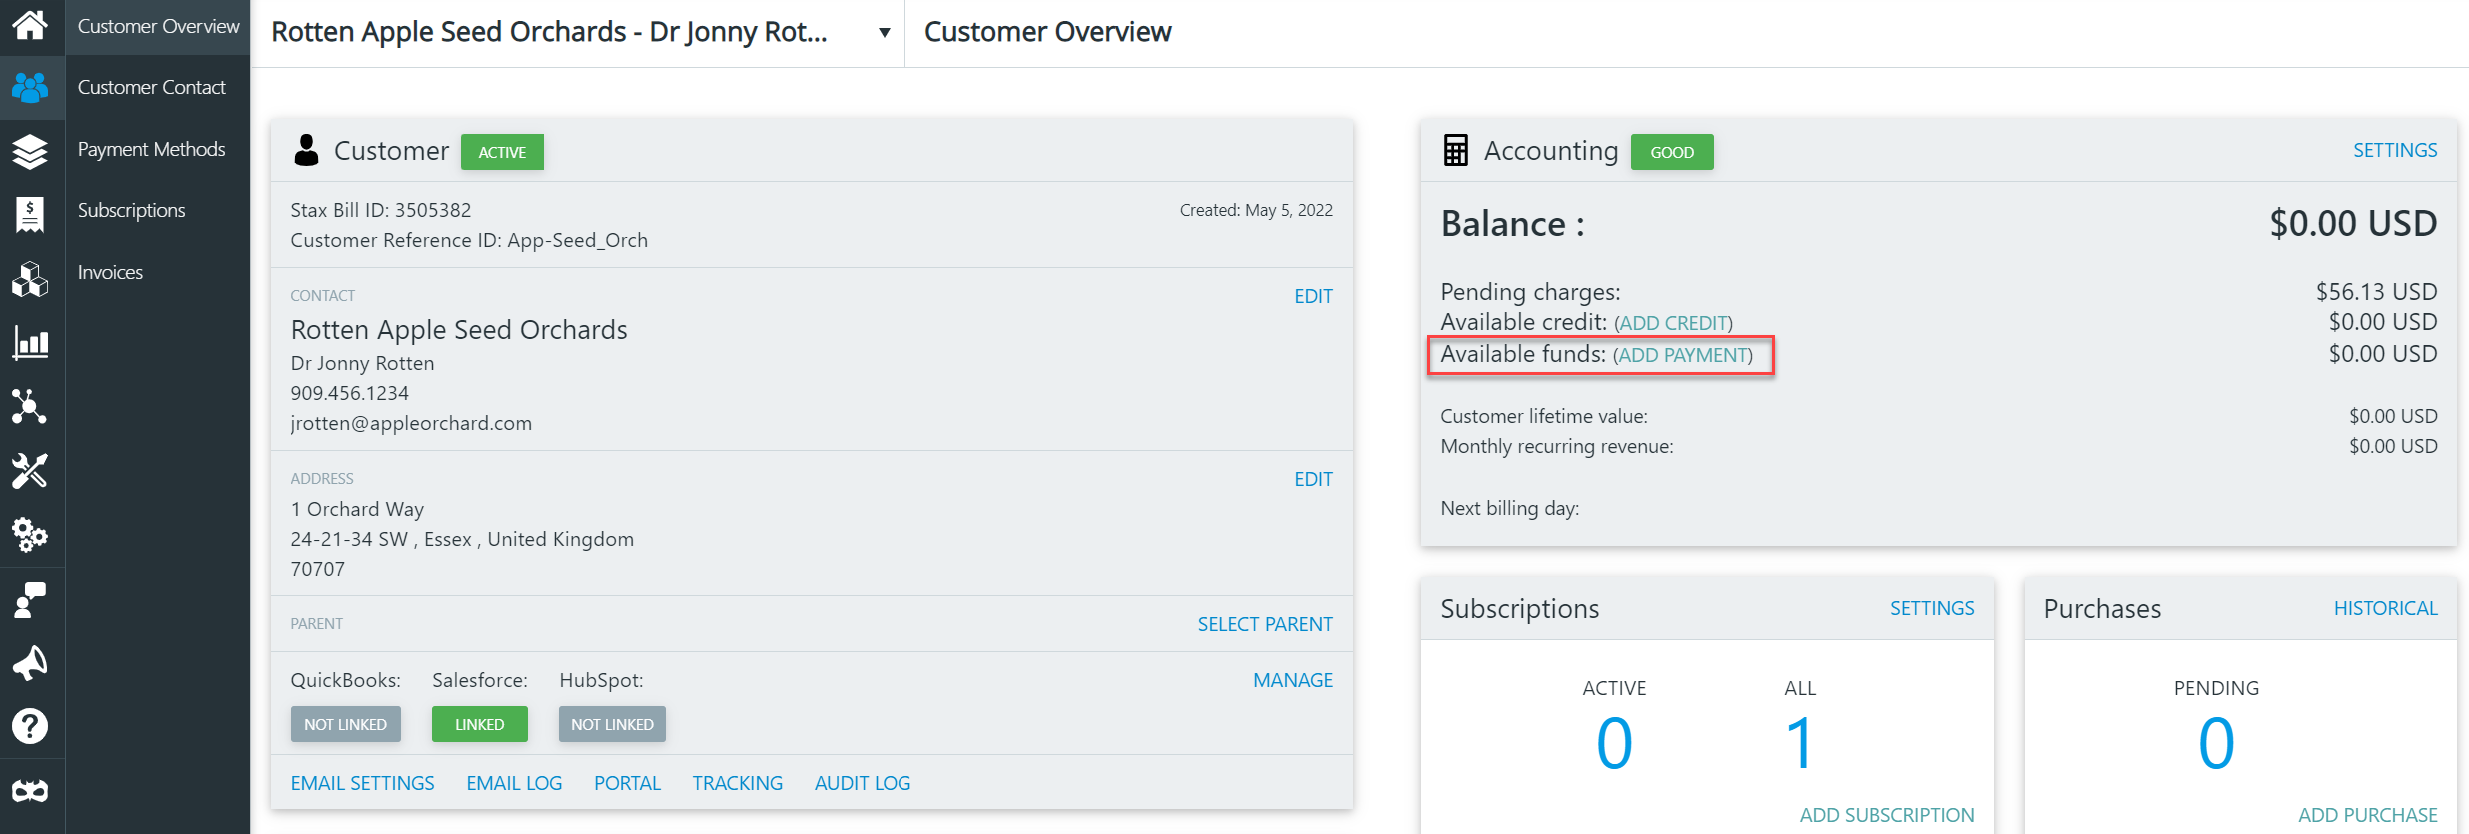Edit the customer contact details
2469x834 pixels.
1313,296
